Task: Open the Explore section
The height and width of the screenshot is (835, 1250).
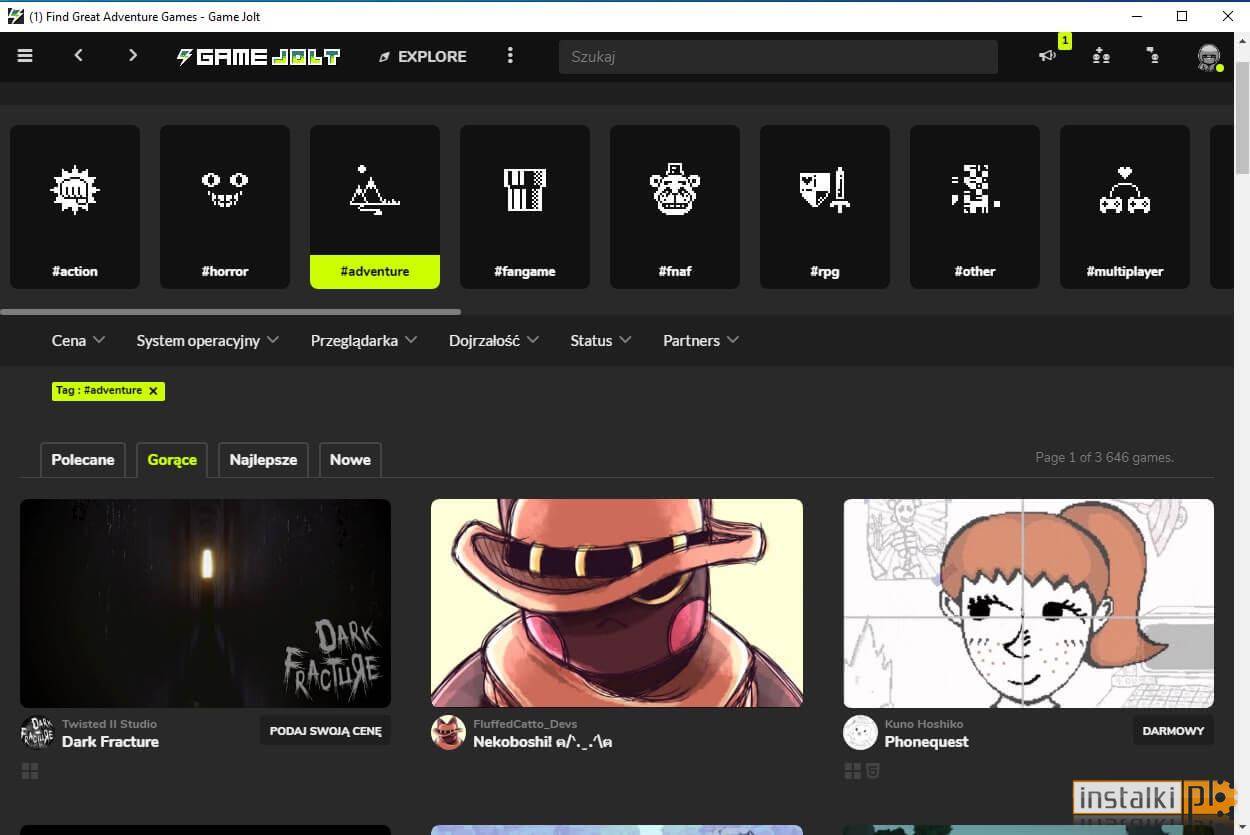Action: point(422,57)
